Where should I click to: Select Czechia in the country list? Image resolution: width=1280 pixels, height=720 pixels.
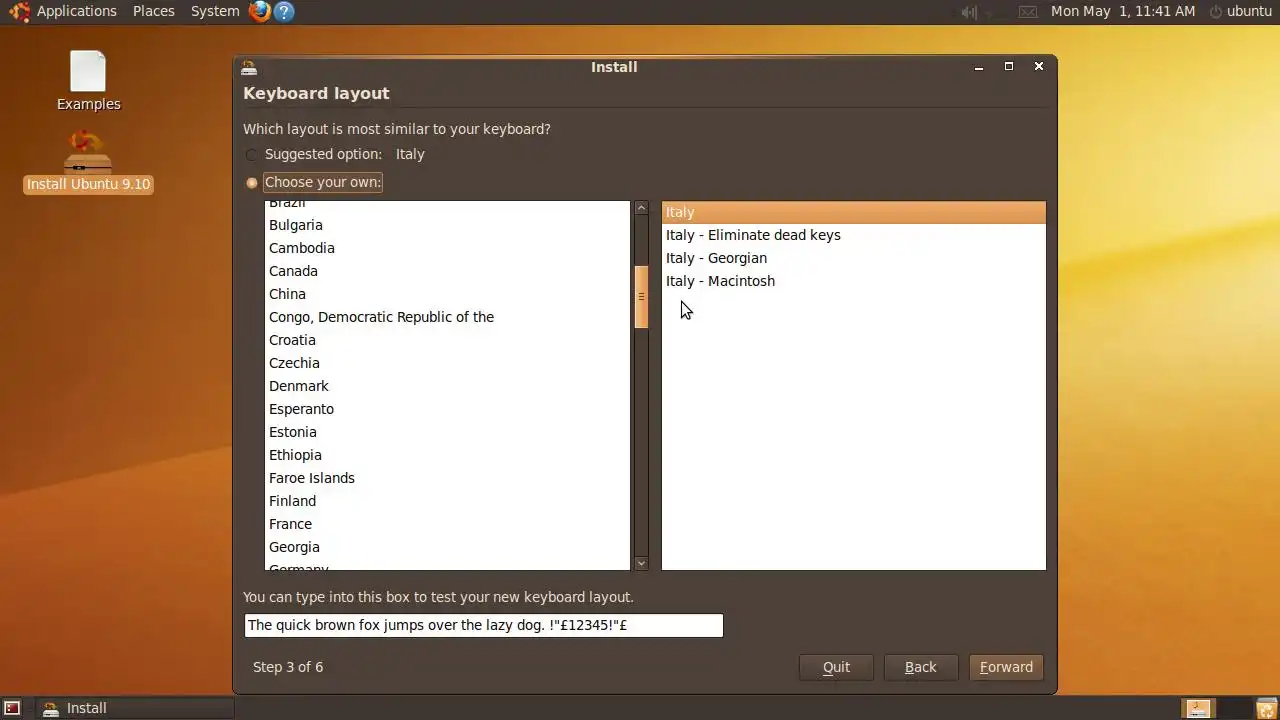click(x=447, y=363)
